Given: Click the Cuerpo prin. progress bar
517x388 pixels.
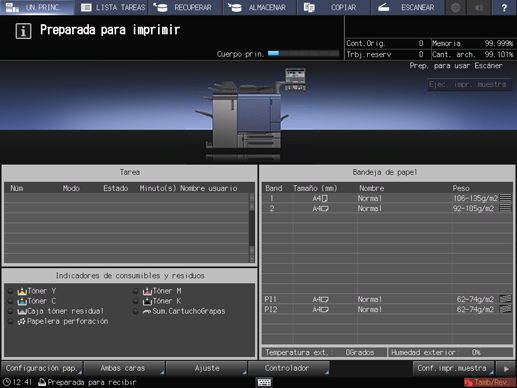Looking at the screenshot, I should (304, 53).
